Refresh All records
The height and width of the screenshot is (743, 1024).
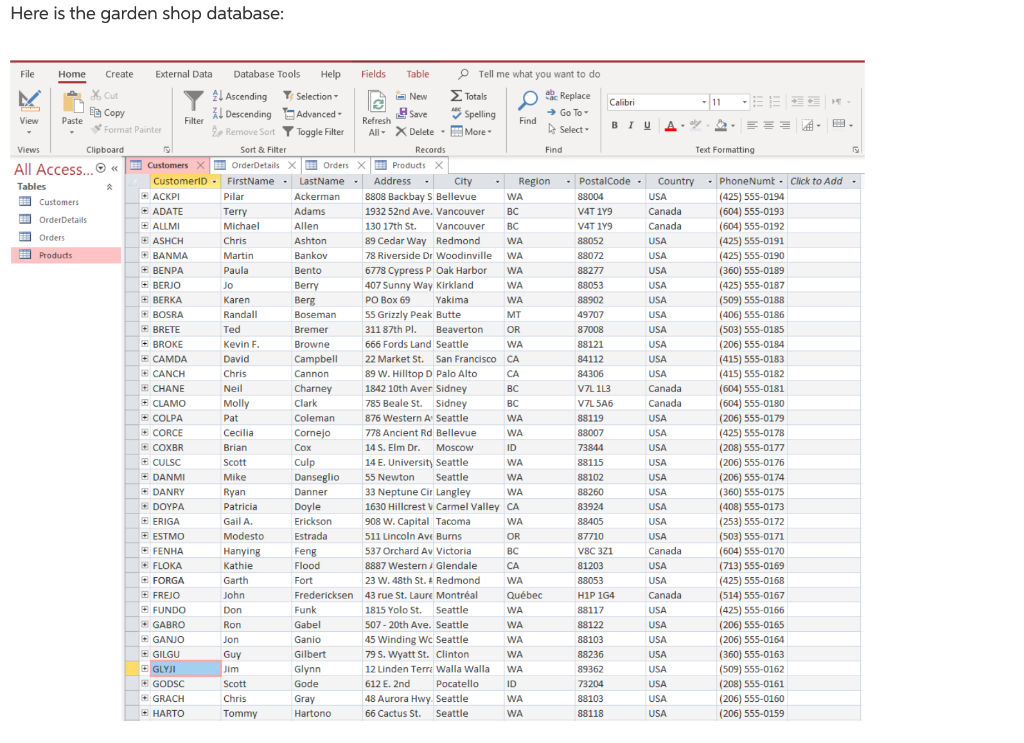tap(376, 113)
